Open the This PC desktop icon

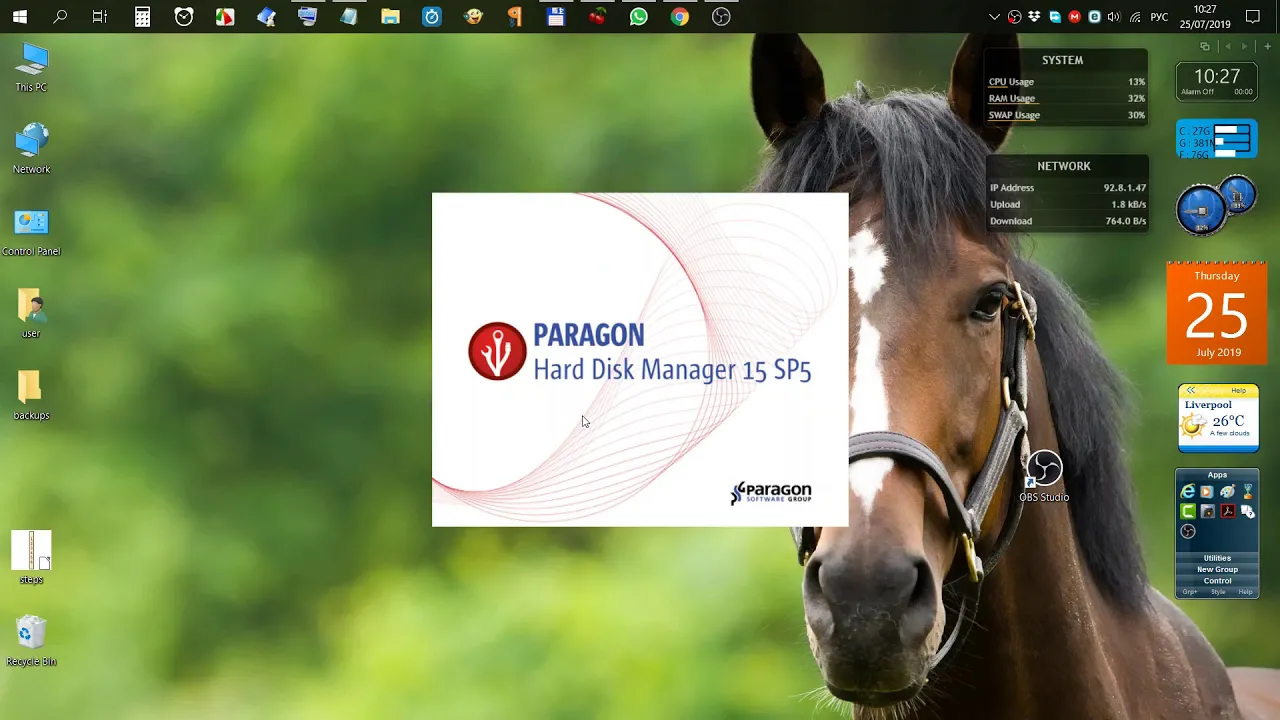pyautogui.click(x=31, y=67)
